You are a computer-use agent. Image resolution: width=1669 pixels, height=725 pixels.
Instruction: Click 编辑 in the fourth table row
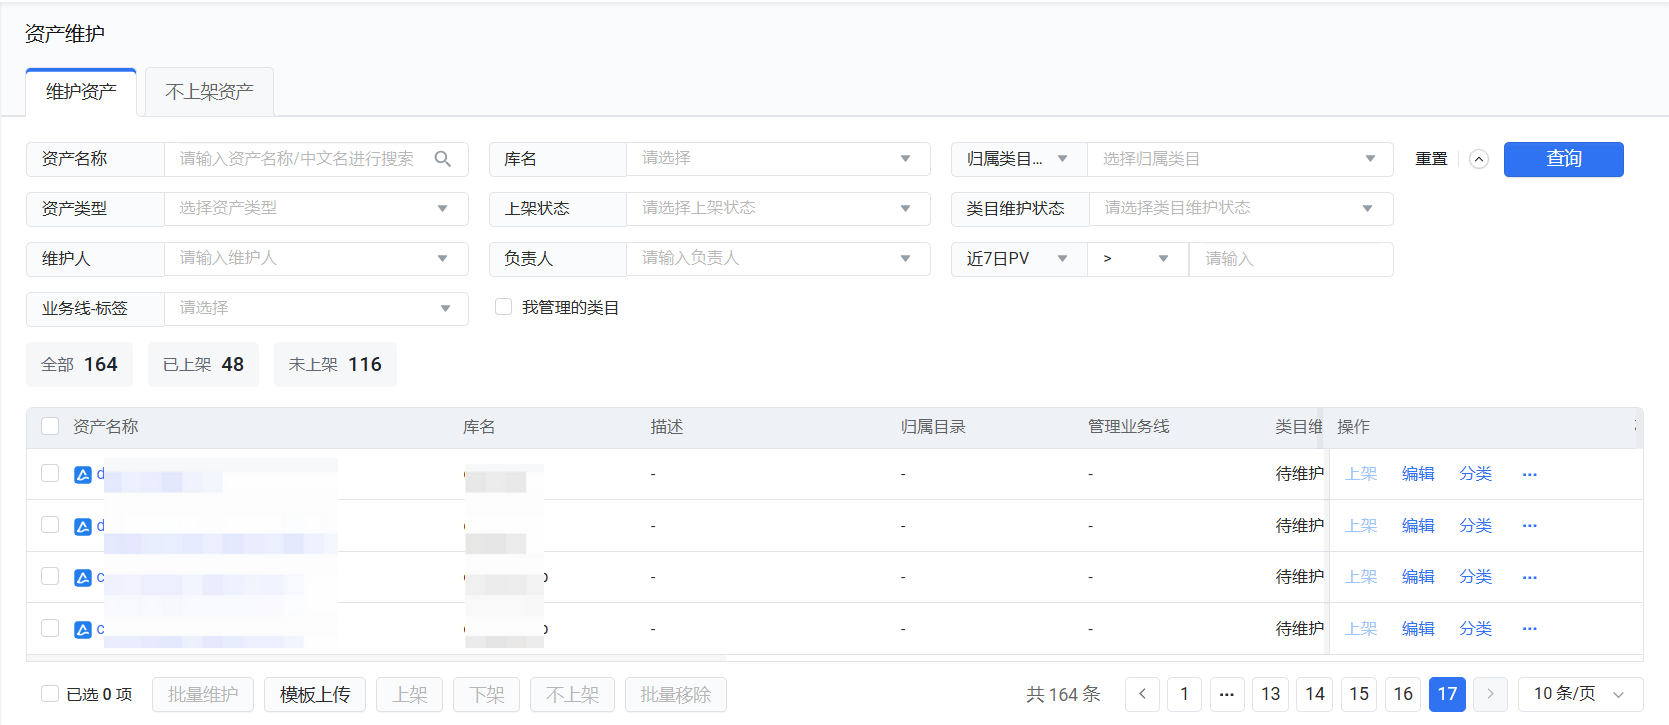[1418, 629]
